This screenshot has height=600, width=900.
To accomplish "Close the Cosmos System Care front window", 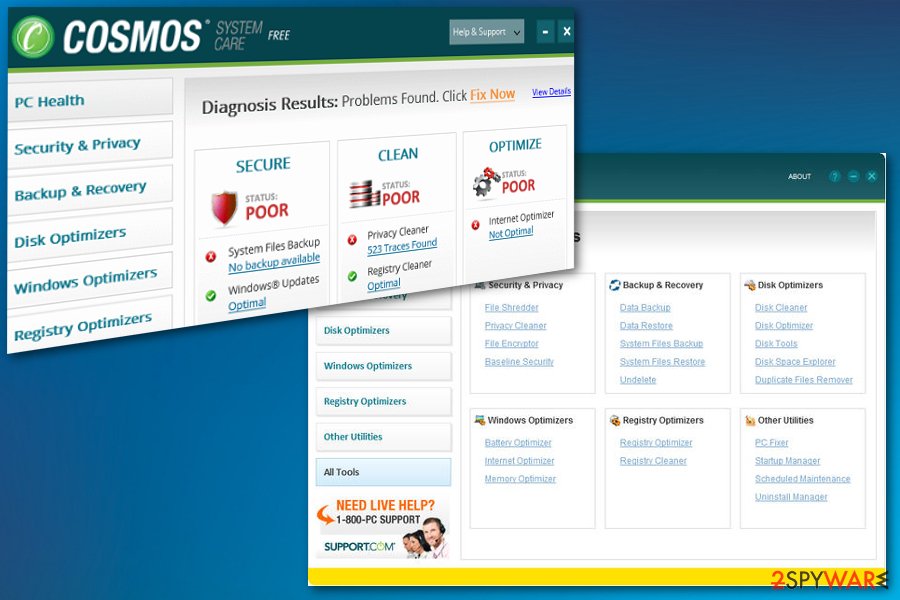I will point(567,32).
